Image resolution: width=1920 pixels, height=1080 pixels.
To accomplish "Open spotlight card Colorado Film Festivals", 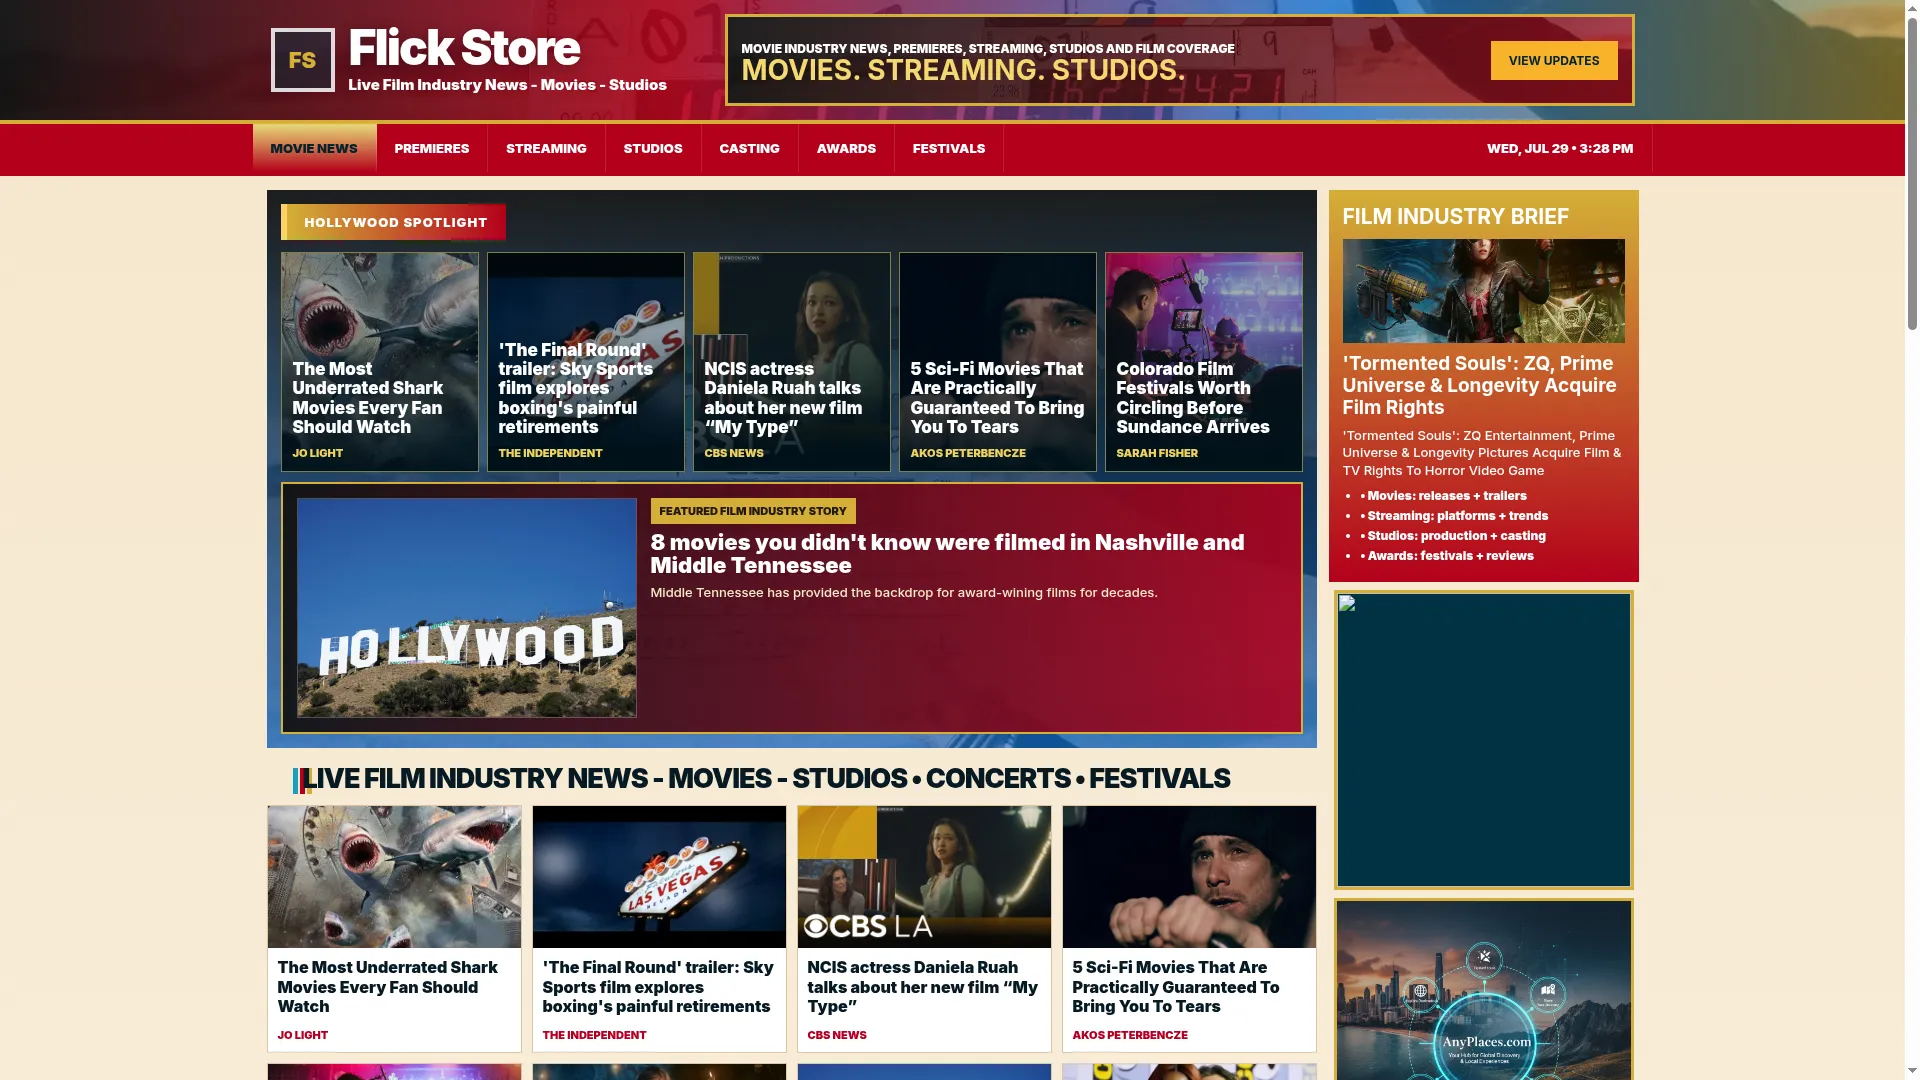I will tap(1204, 362).
